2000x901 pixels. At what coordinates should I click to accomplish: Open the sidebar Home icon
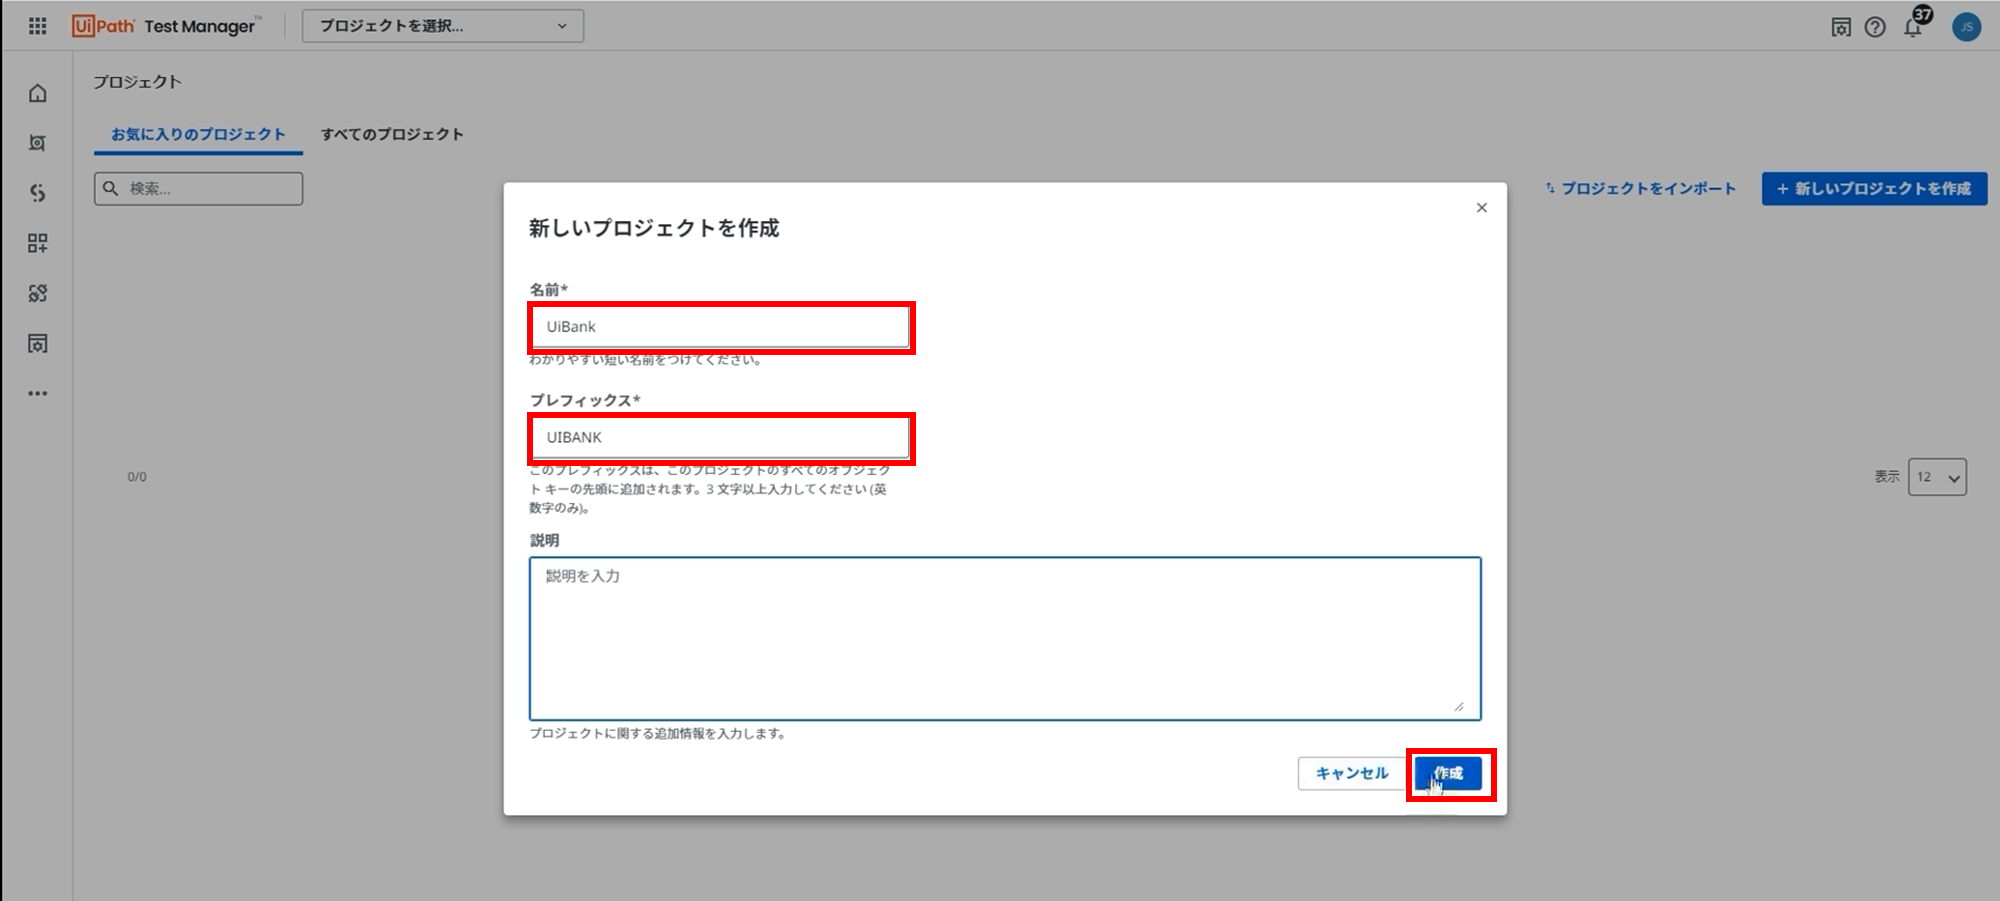(38, 93)
